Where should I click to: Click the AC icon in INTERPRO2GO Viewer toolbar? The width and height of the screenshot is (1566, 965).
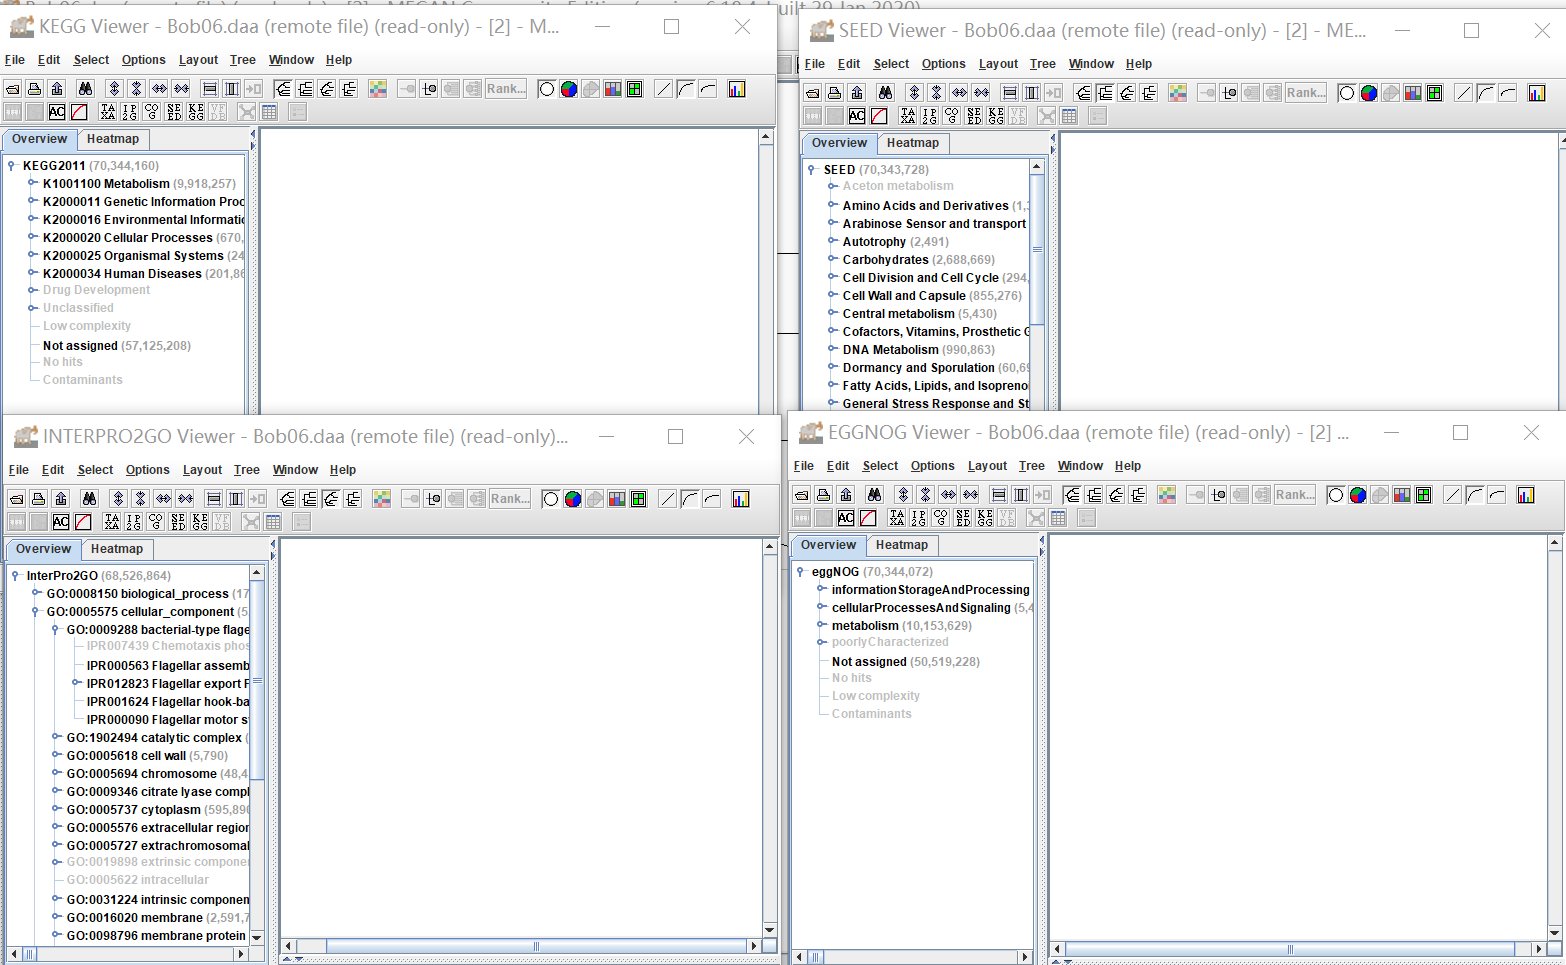pyautogui.click(x=61, y=522)
